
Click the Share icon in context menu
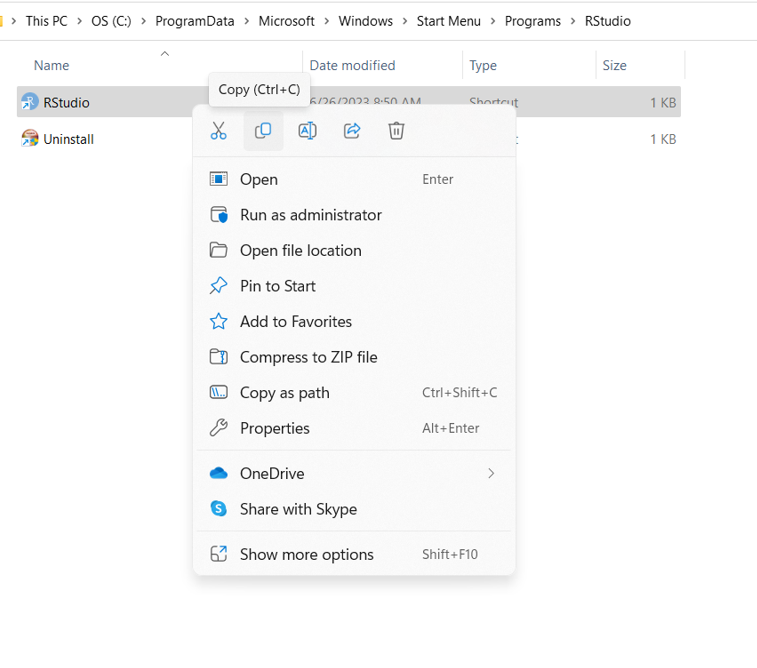[x=352, y=131]
